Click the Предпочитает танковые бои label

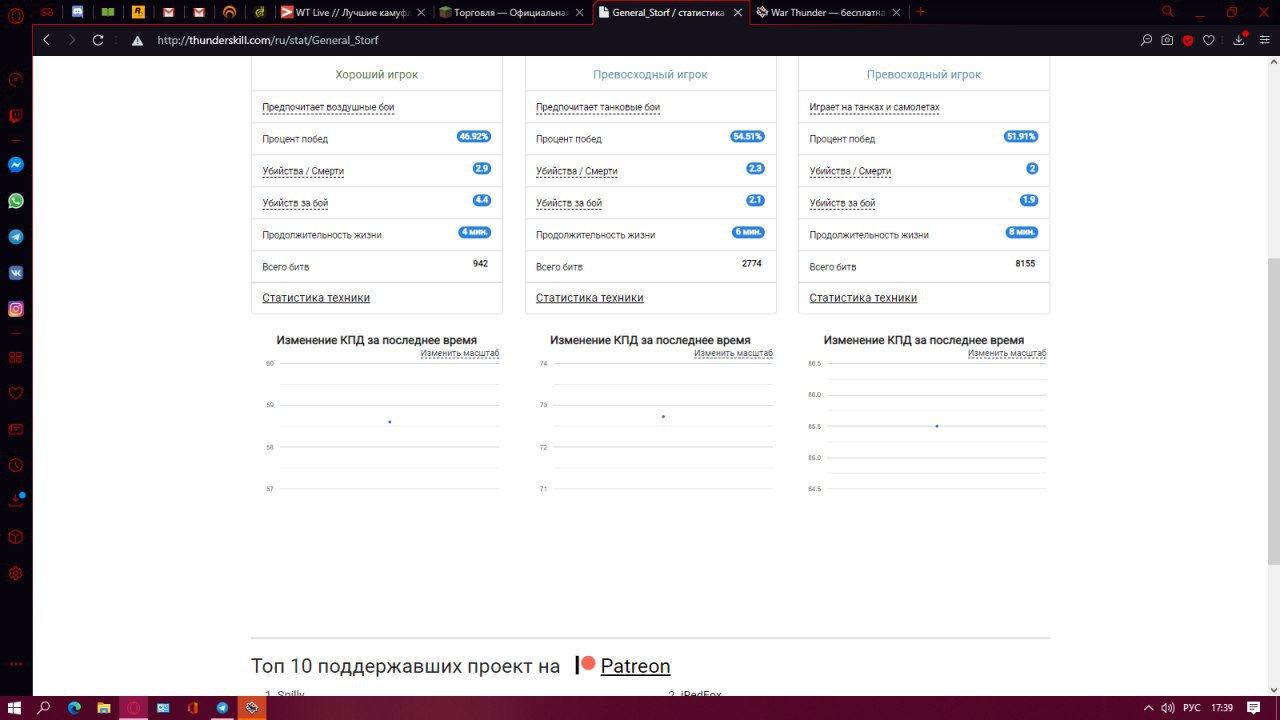[x=598, y=107]
